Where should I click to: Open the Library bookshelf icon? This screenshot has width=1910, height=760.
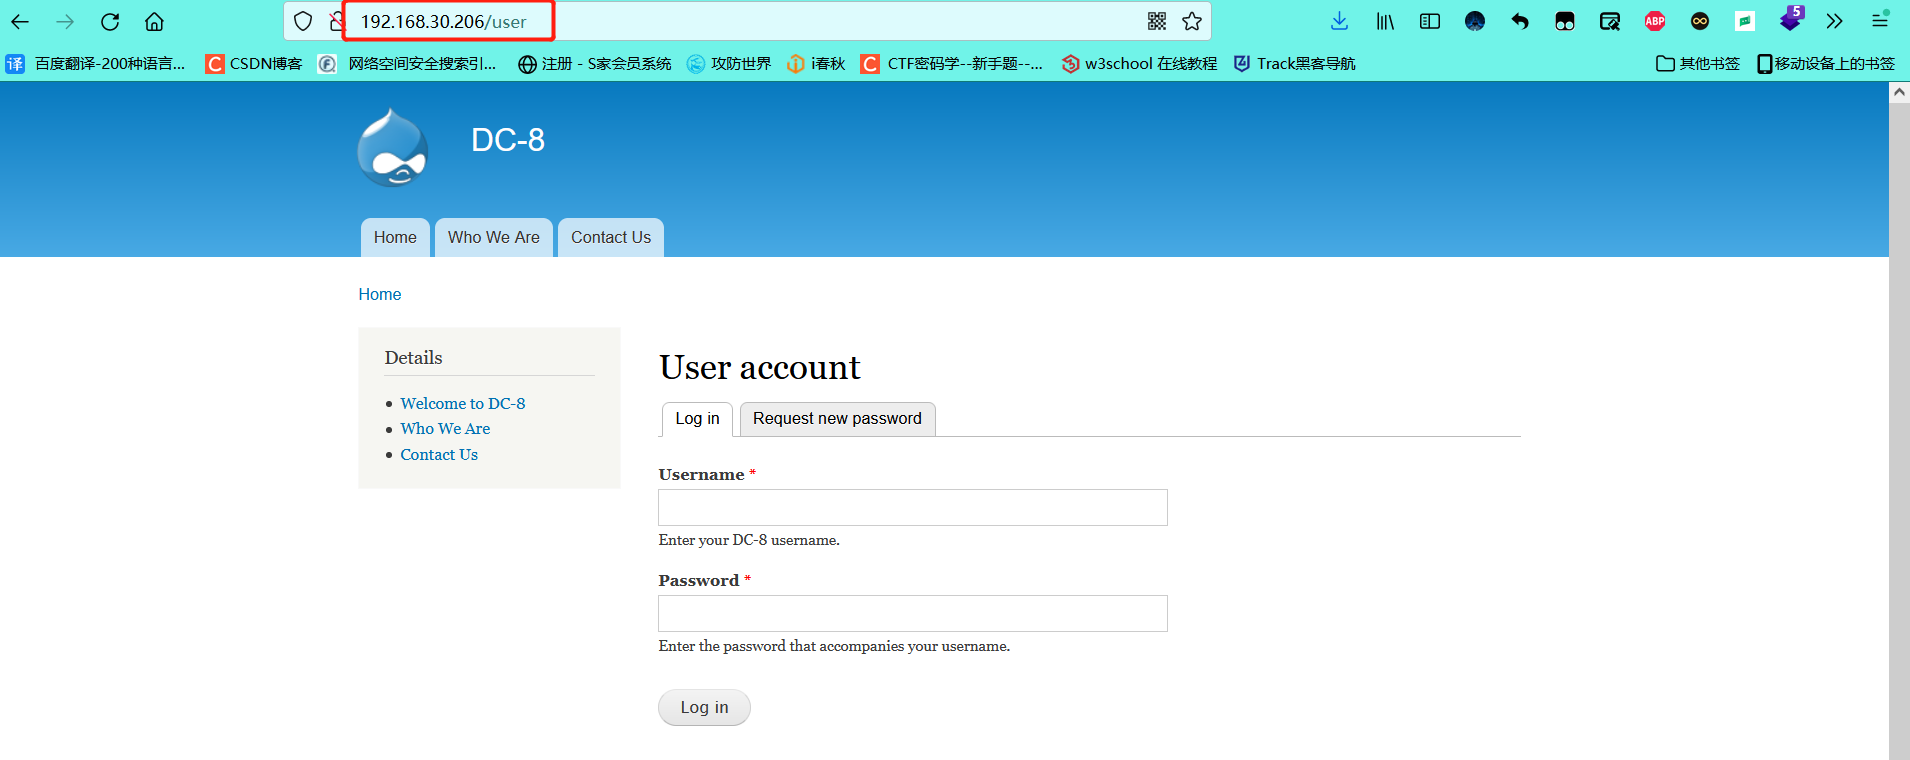point(1385,21)
